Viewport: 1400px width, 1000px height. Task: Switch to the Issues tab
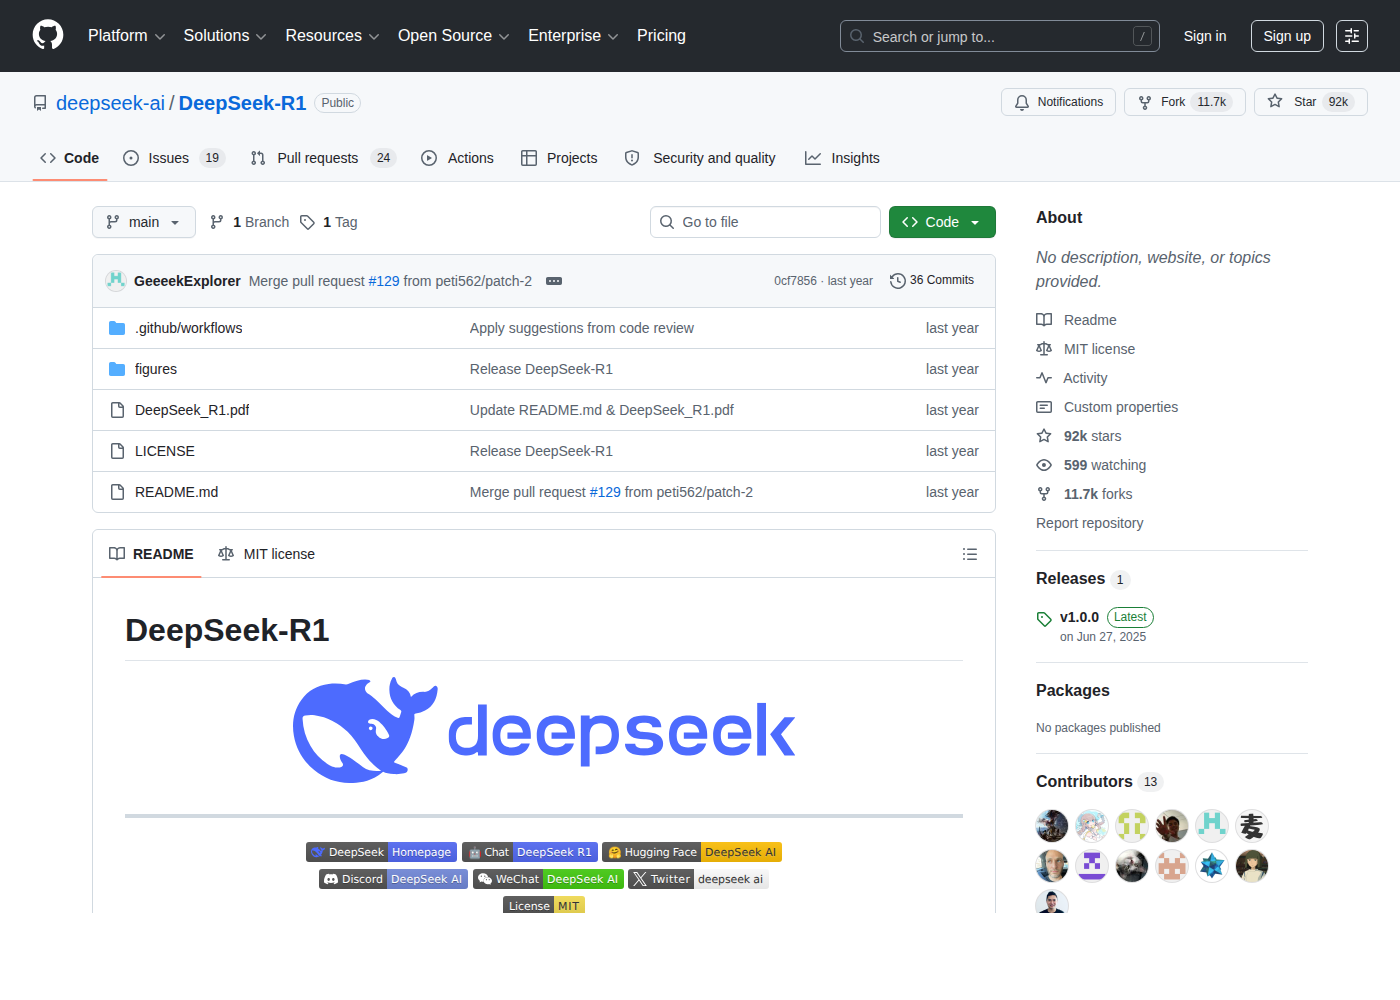[x=174, y=158]
